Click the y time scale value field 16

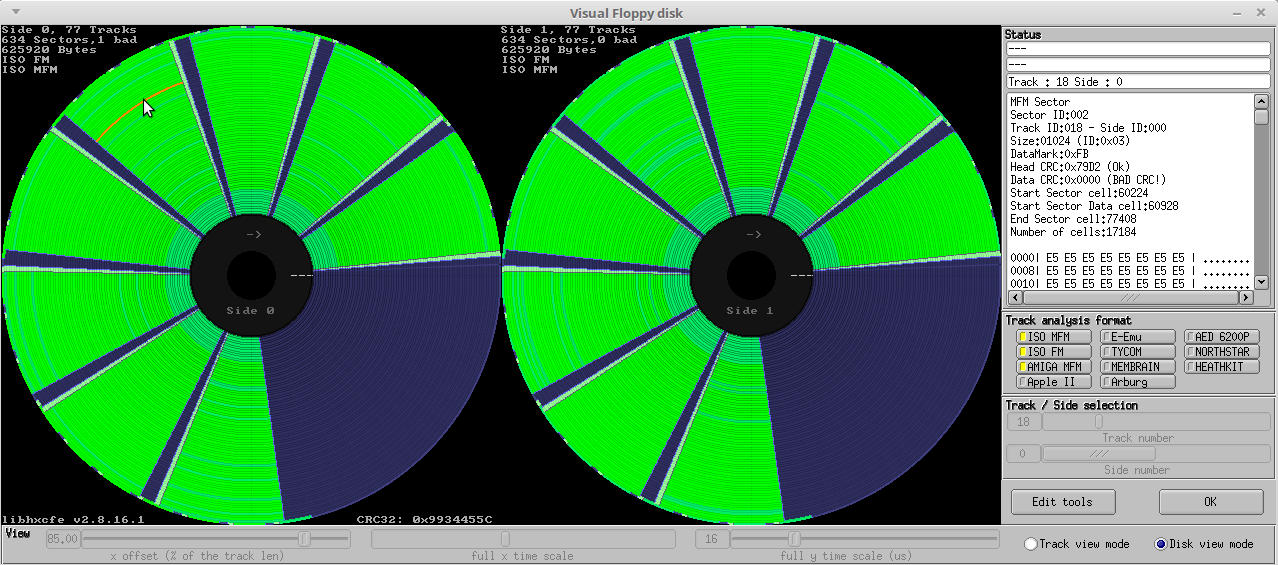(712, 539)
